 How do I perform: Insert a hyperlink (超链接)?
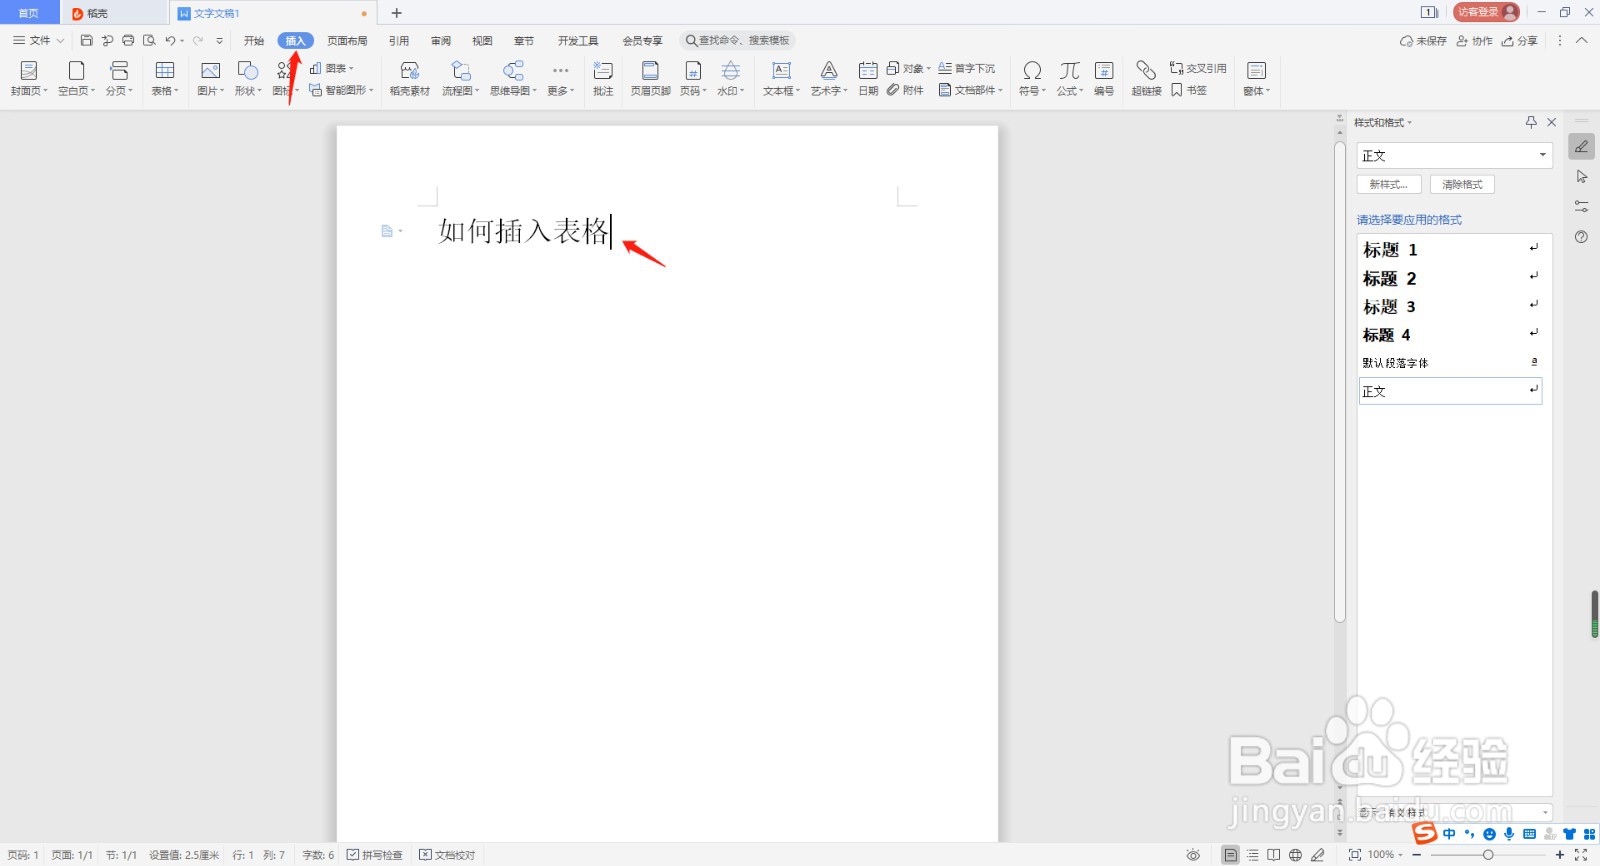point(1146,78)
